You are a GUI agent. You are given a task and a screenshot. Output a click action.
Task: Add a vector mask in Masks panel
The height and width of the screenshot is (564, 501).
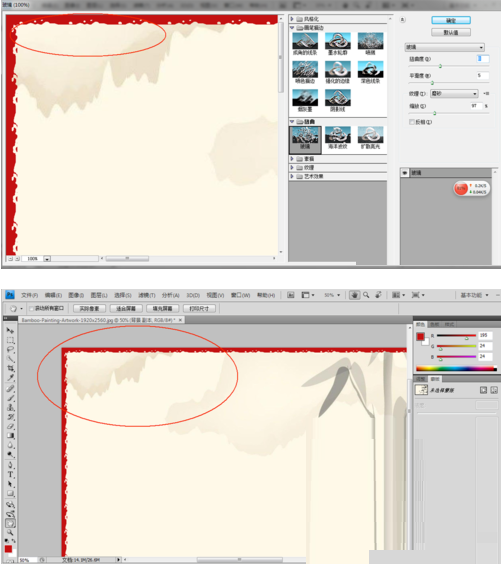494,390
